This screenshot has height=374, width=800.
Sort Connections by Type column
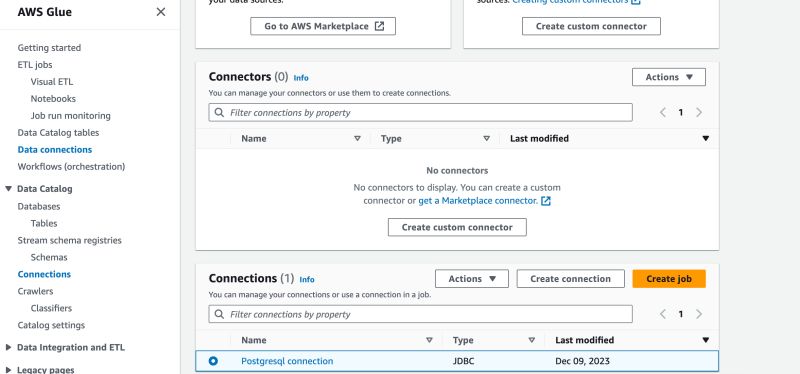pos(532,340)
